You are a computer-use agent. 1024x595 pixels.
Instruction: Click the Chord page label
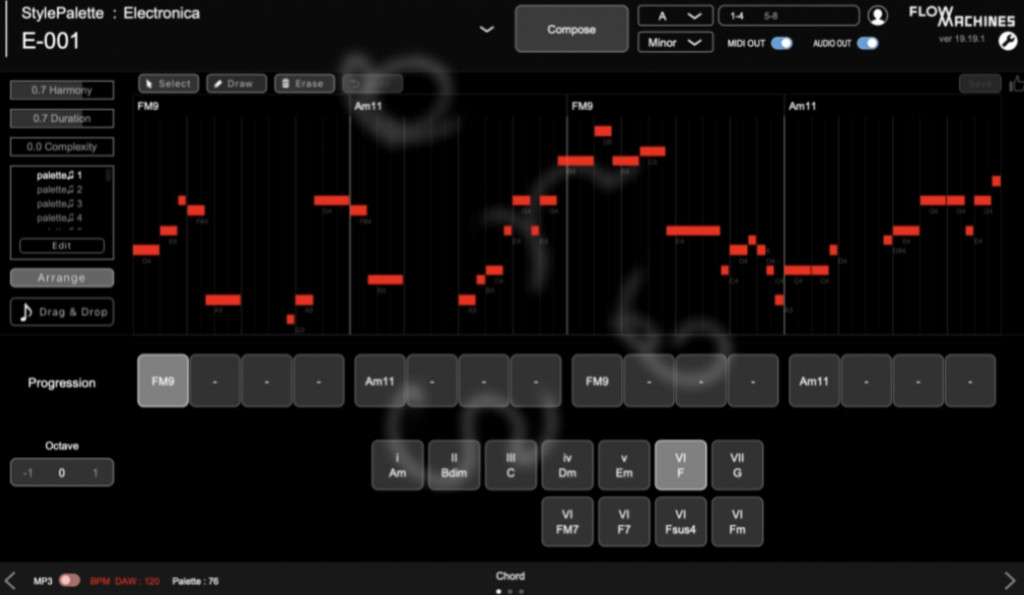(x=510, y=576)
